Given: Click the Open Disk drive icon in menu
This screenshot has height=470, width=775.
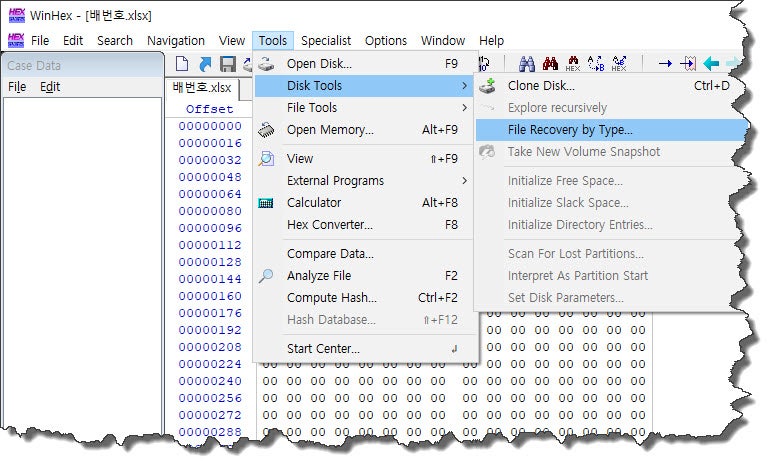Looking at the screenshot, I should click(x=266, y=64).
